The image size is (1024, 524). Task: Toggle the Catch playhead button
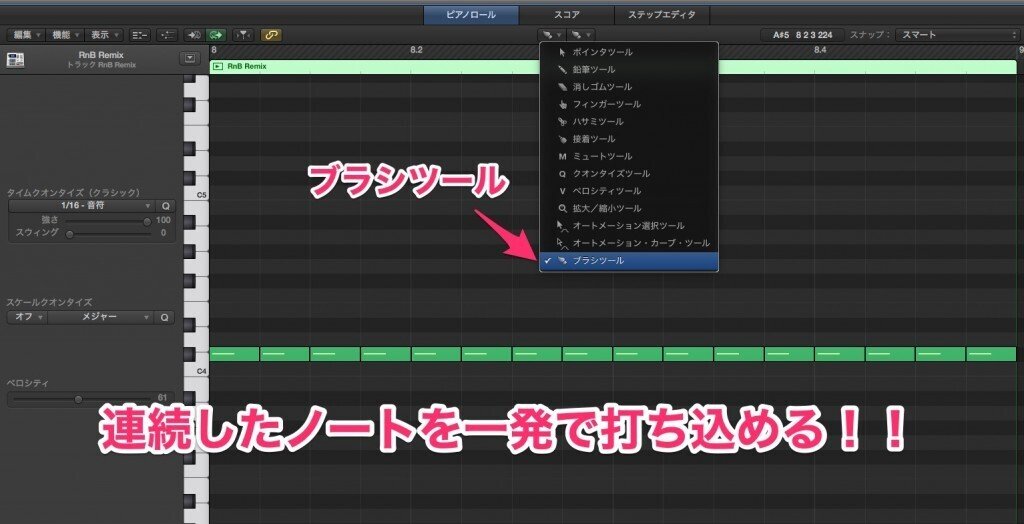243,35
